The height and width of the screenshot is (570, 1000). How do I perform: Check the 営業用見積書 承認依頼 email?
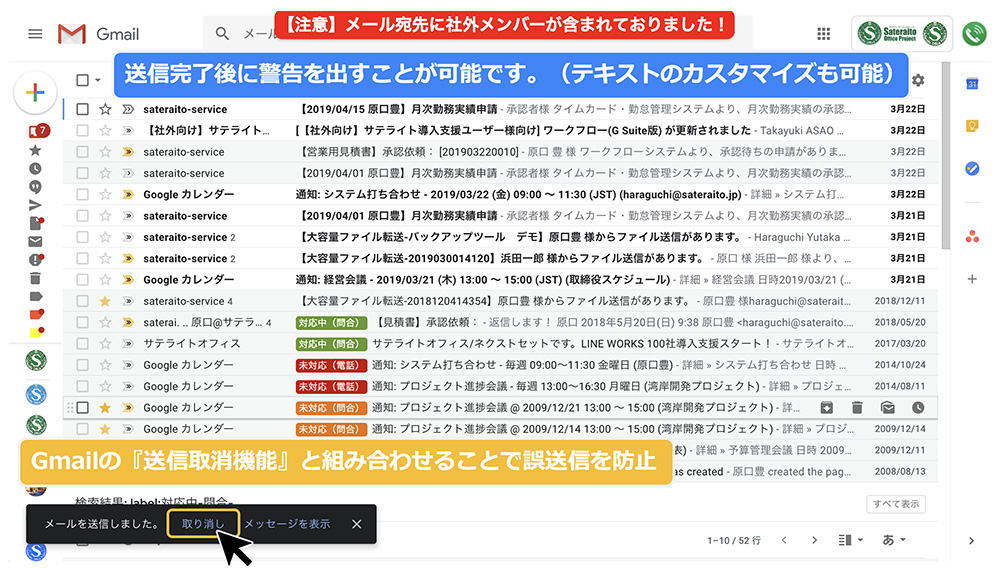click(x=82, y=152)
